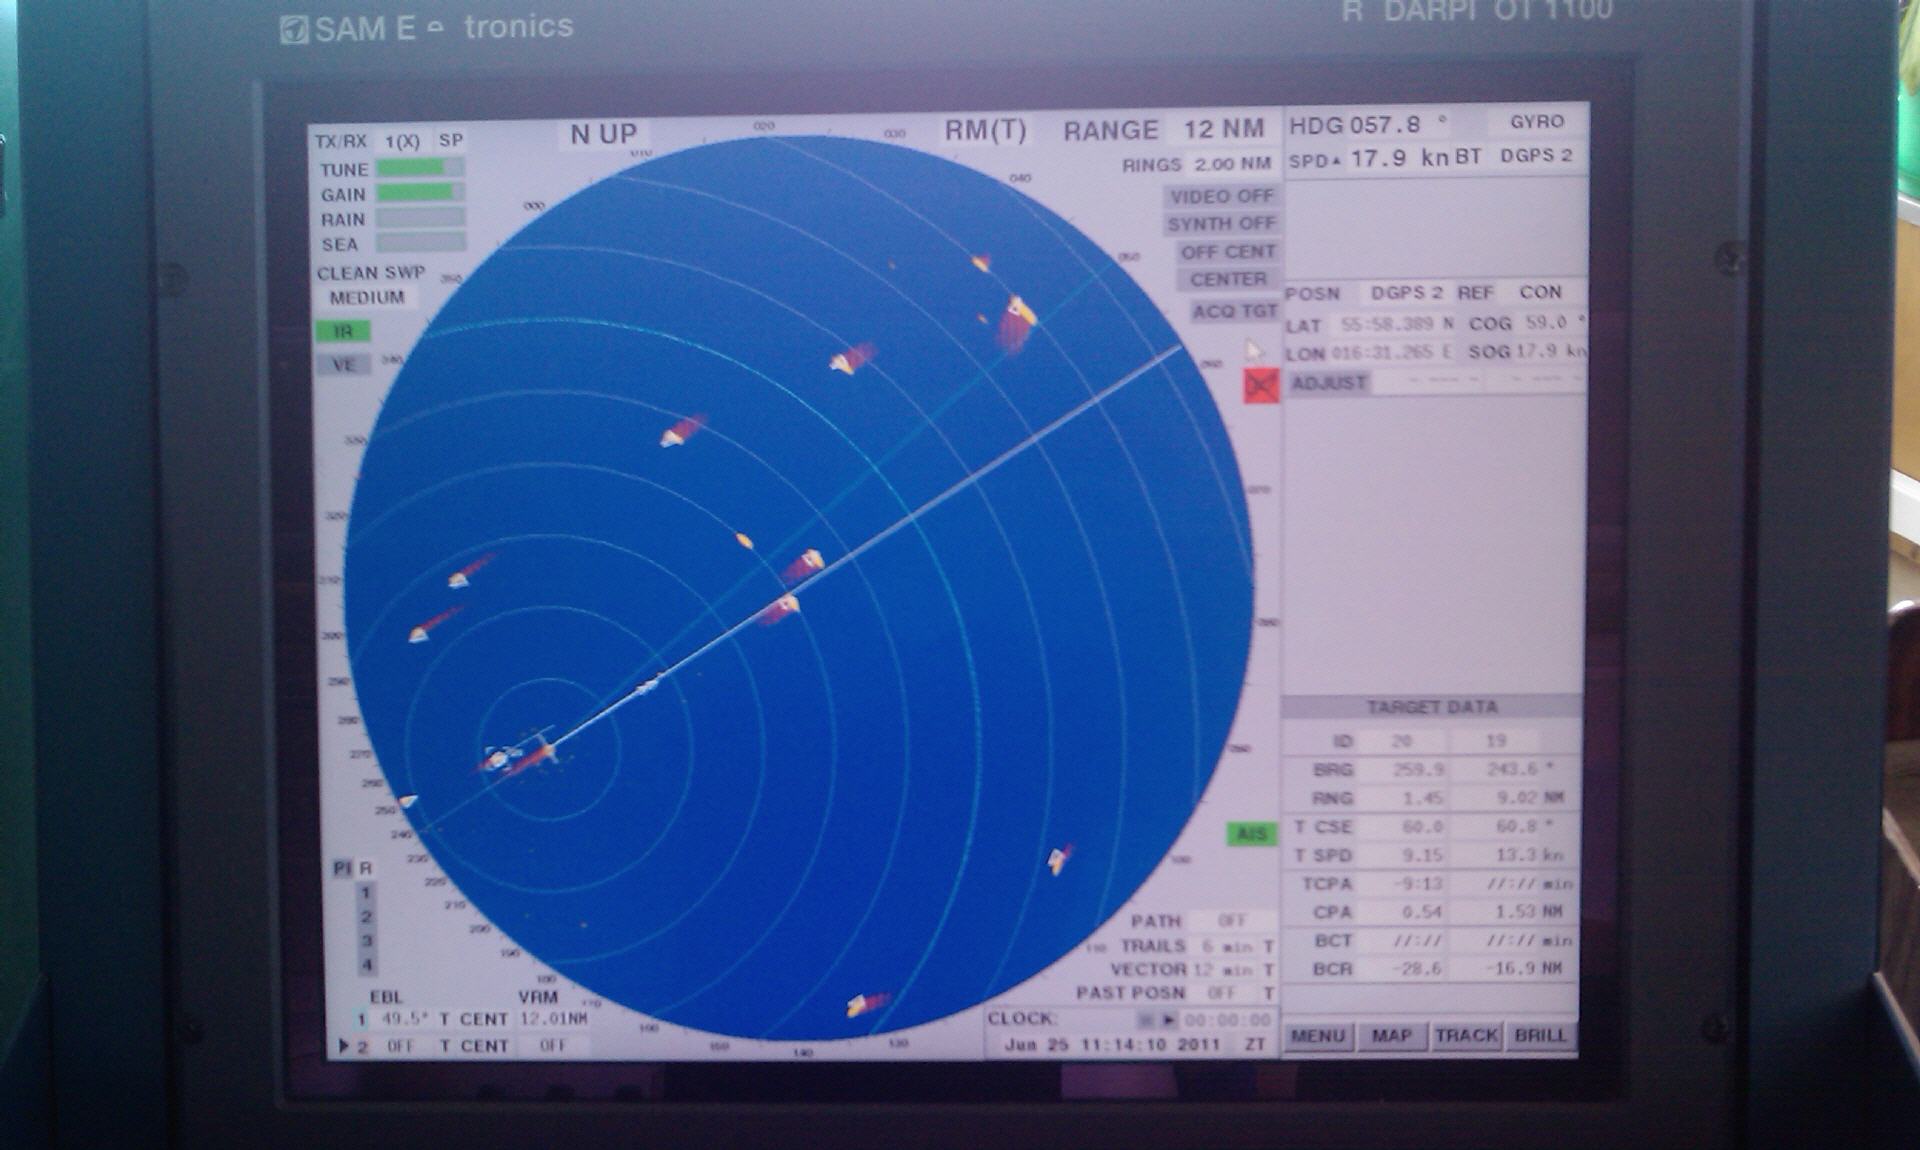Click parallel index line 4 button
Image resolution: width=1920 pixels, height=1150 pixels.
tap(367, 965)
